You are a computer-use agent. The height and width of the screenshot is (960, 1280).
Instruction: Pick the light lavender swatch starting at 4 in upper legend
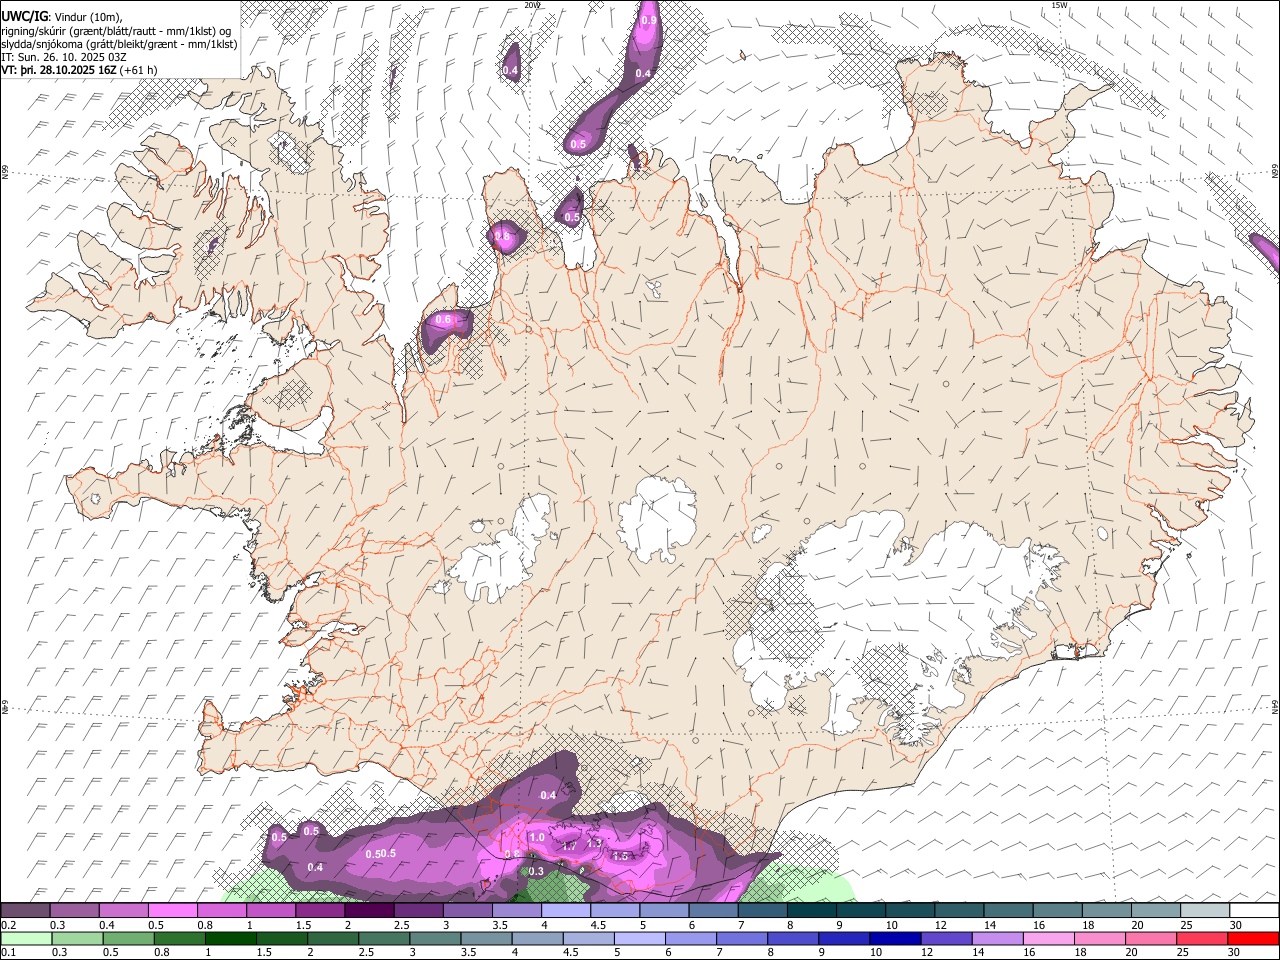click(x=566, y=911)
